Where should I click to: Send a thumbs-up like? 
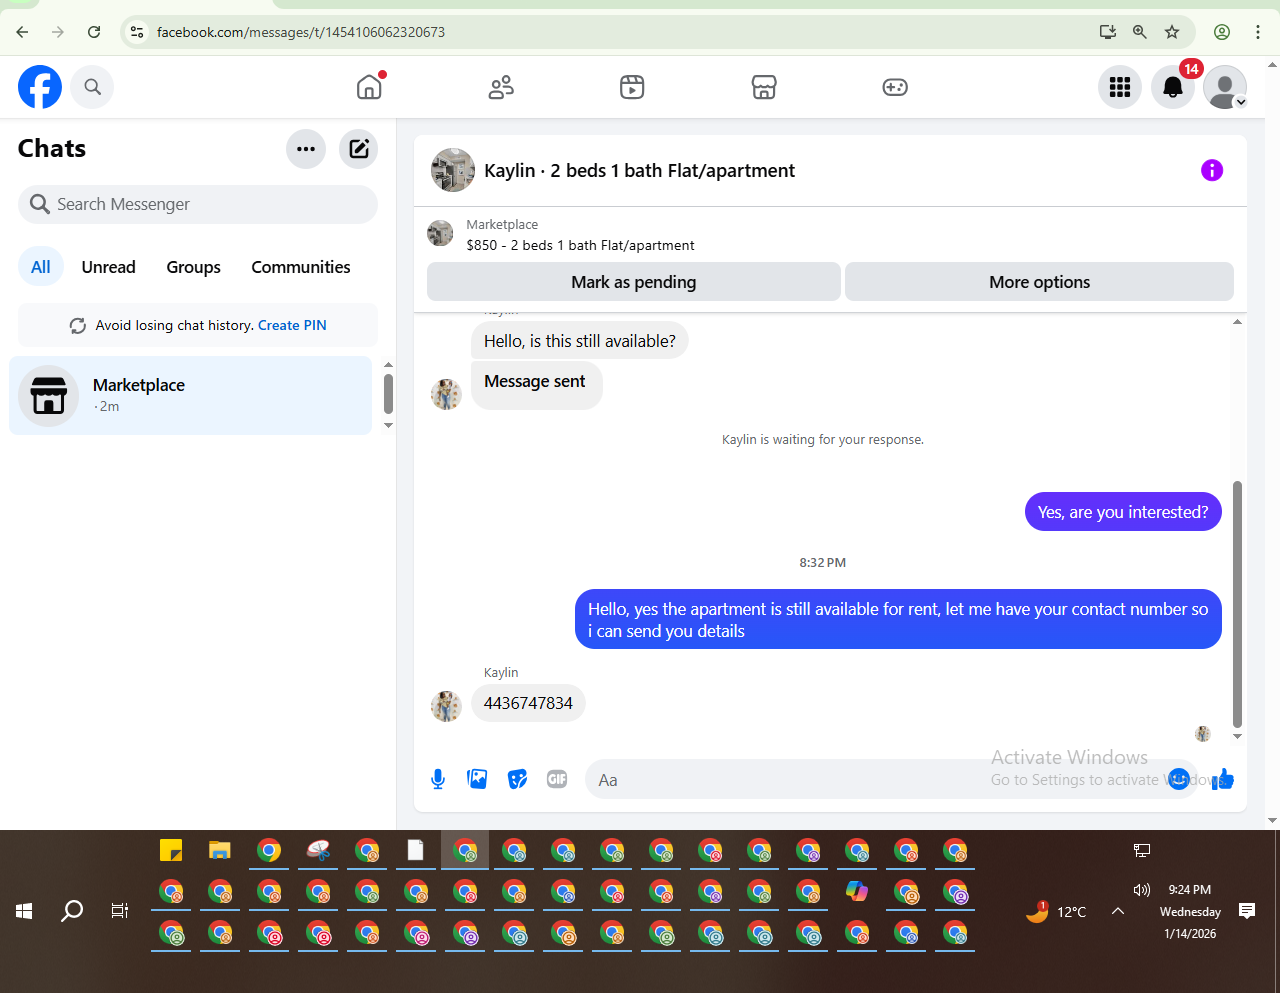[1222, 779]
